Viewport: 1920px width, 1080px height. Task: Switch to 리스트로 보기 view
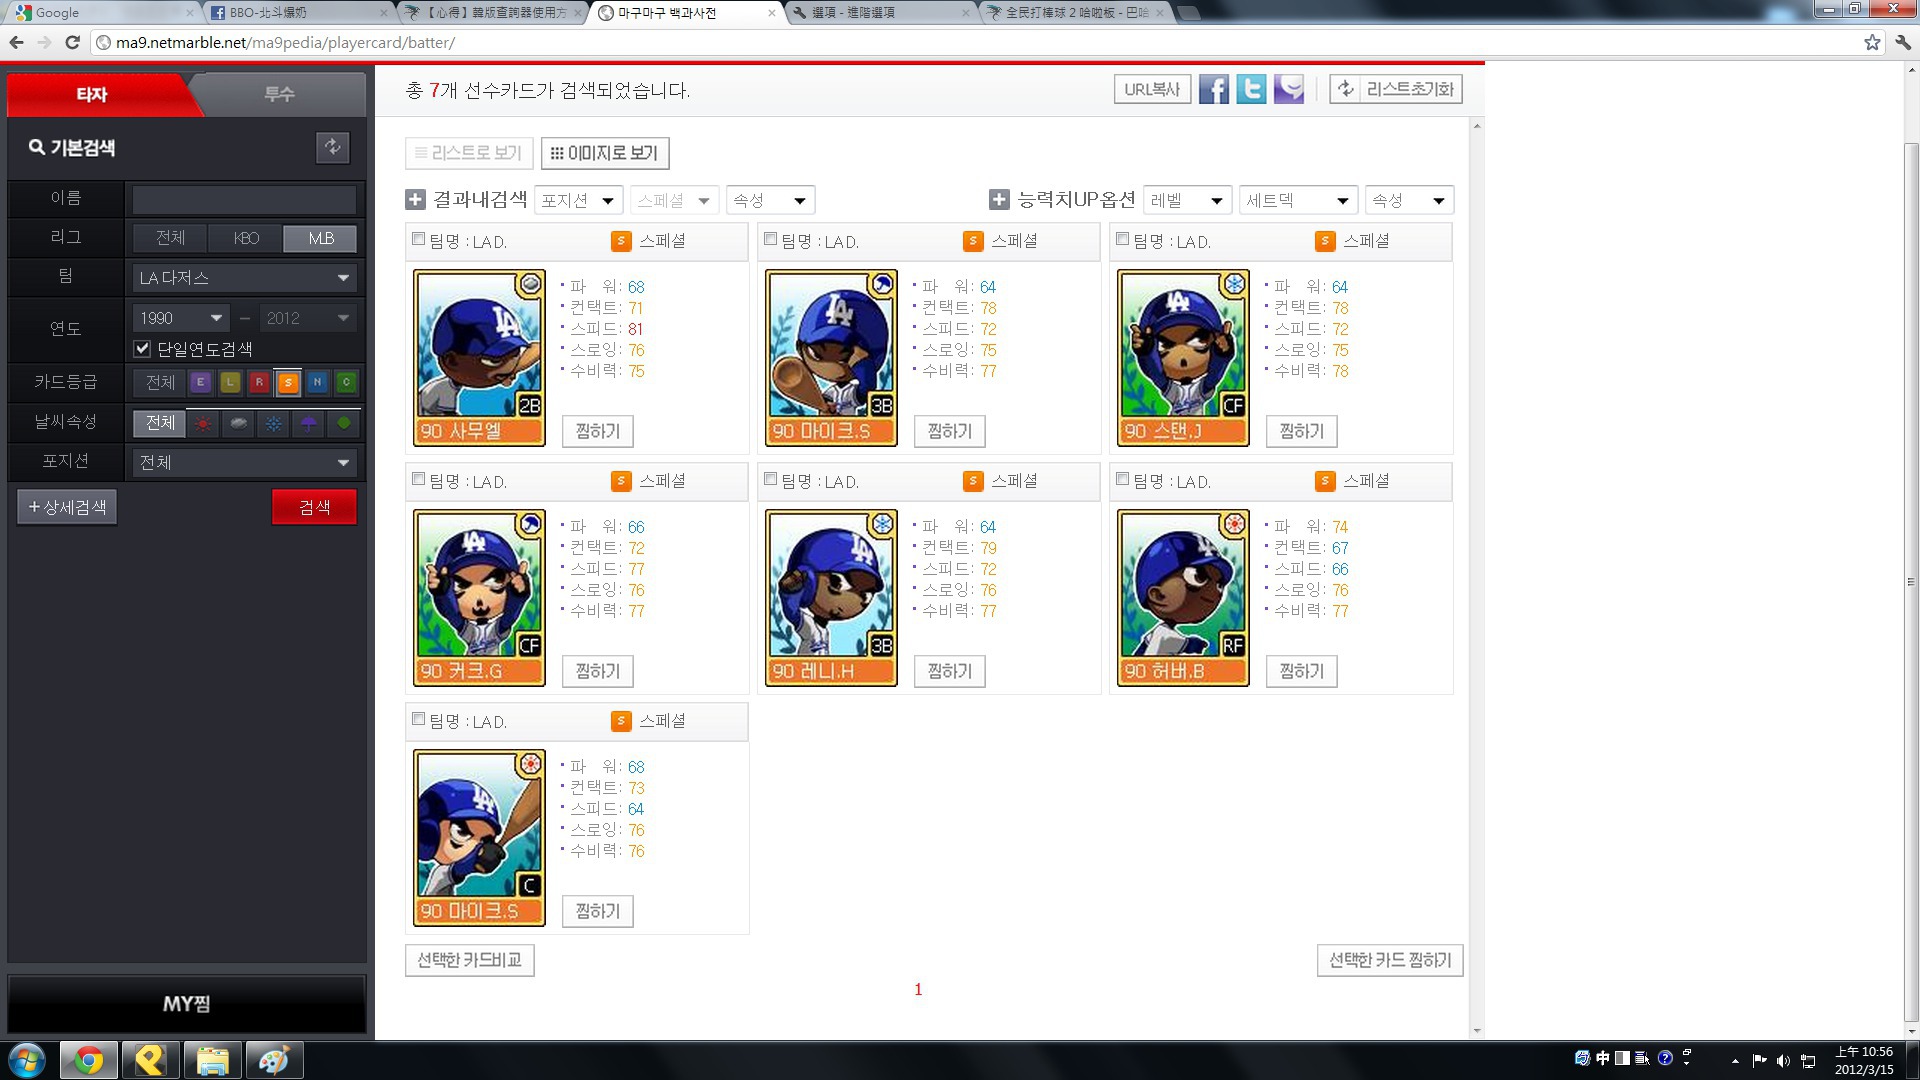pyautogui.click(x=469, y=153)
